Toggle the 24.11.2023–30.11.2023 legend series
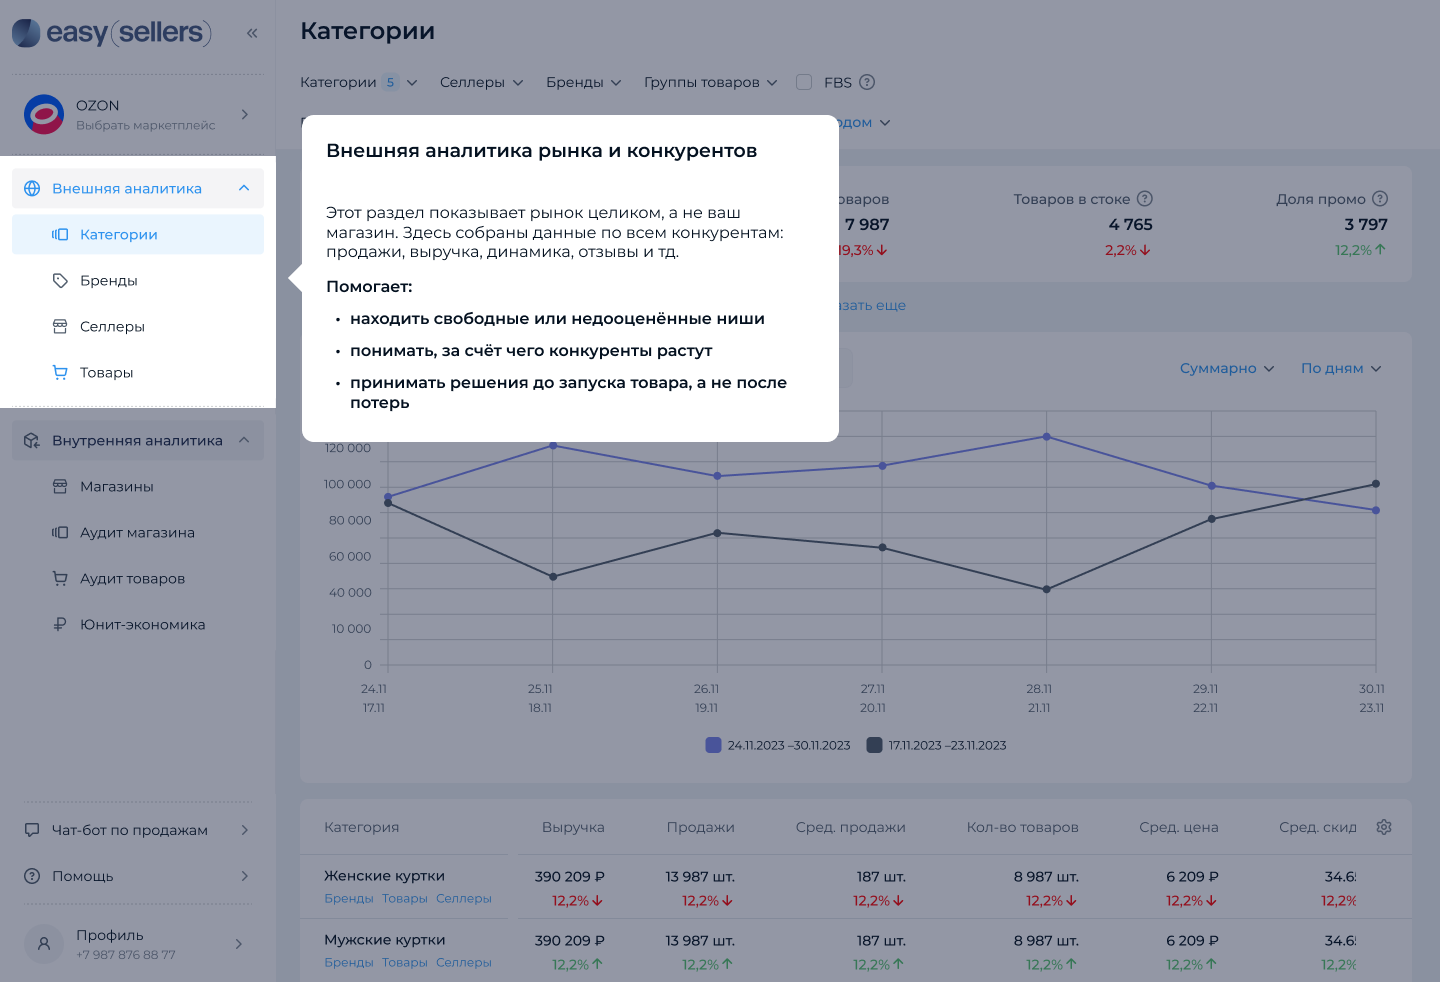The width and height of the screenshot is (1440, 982). [778, 745]
